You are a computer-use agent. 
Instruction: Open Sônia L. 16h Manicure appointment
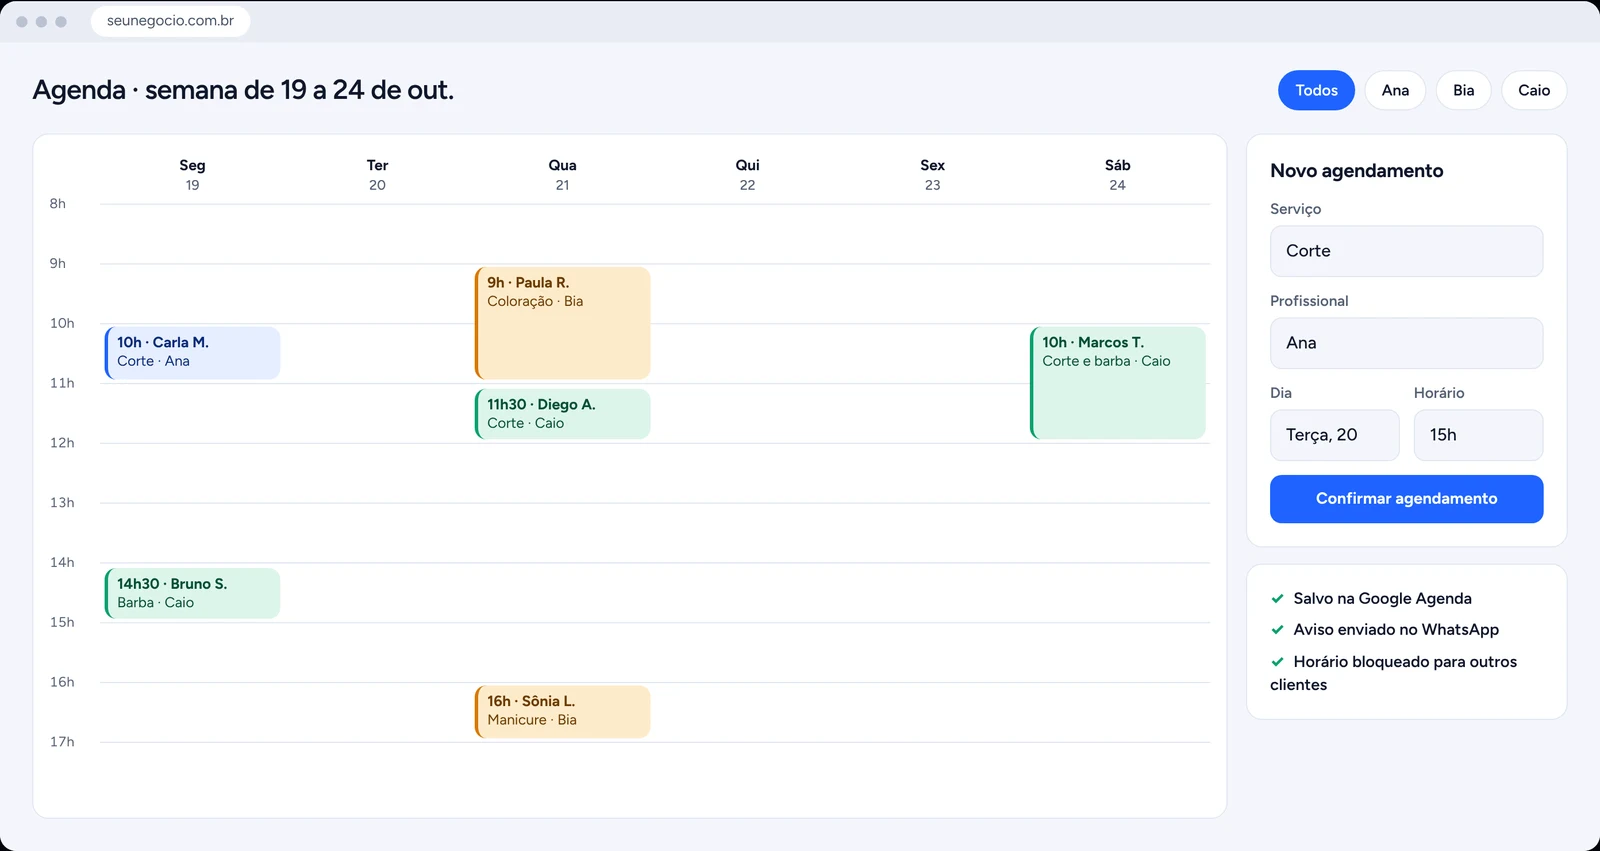tap(562, 712)
